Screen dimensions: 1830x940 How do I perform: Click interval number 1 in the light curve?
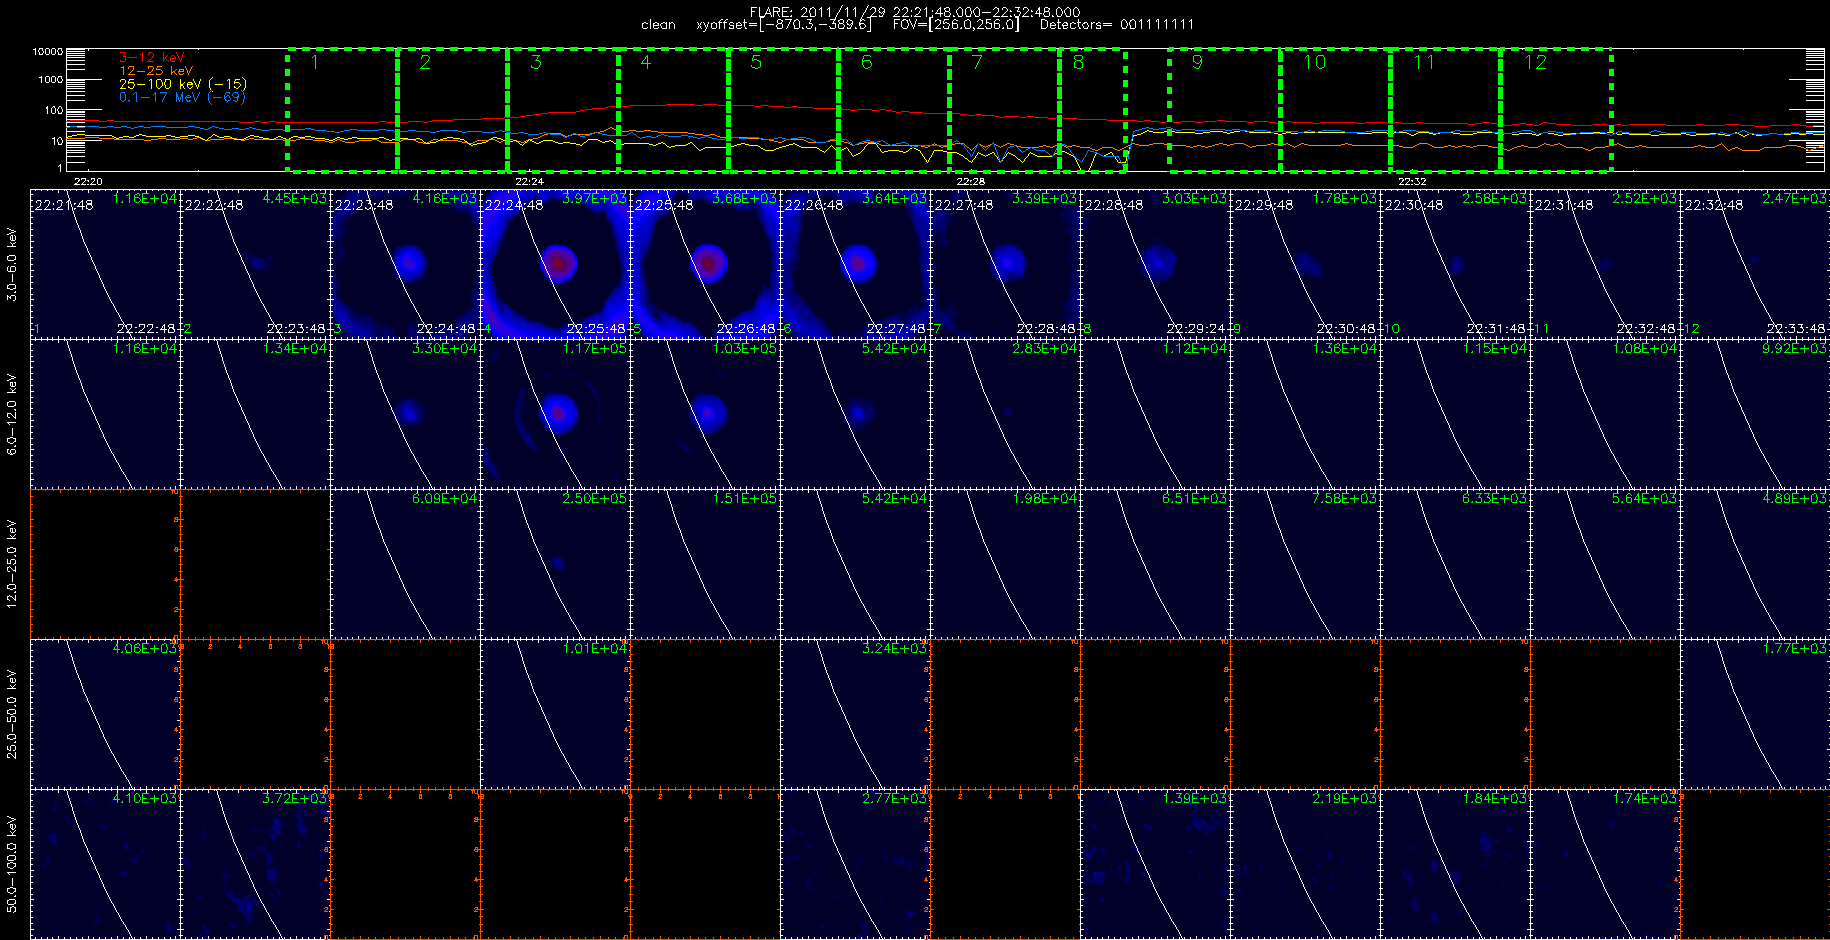pos(342,109)
